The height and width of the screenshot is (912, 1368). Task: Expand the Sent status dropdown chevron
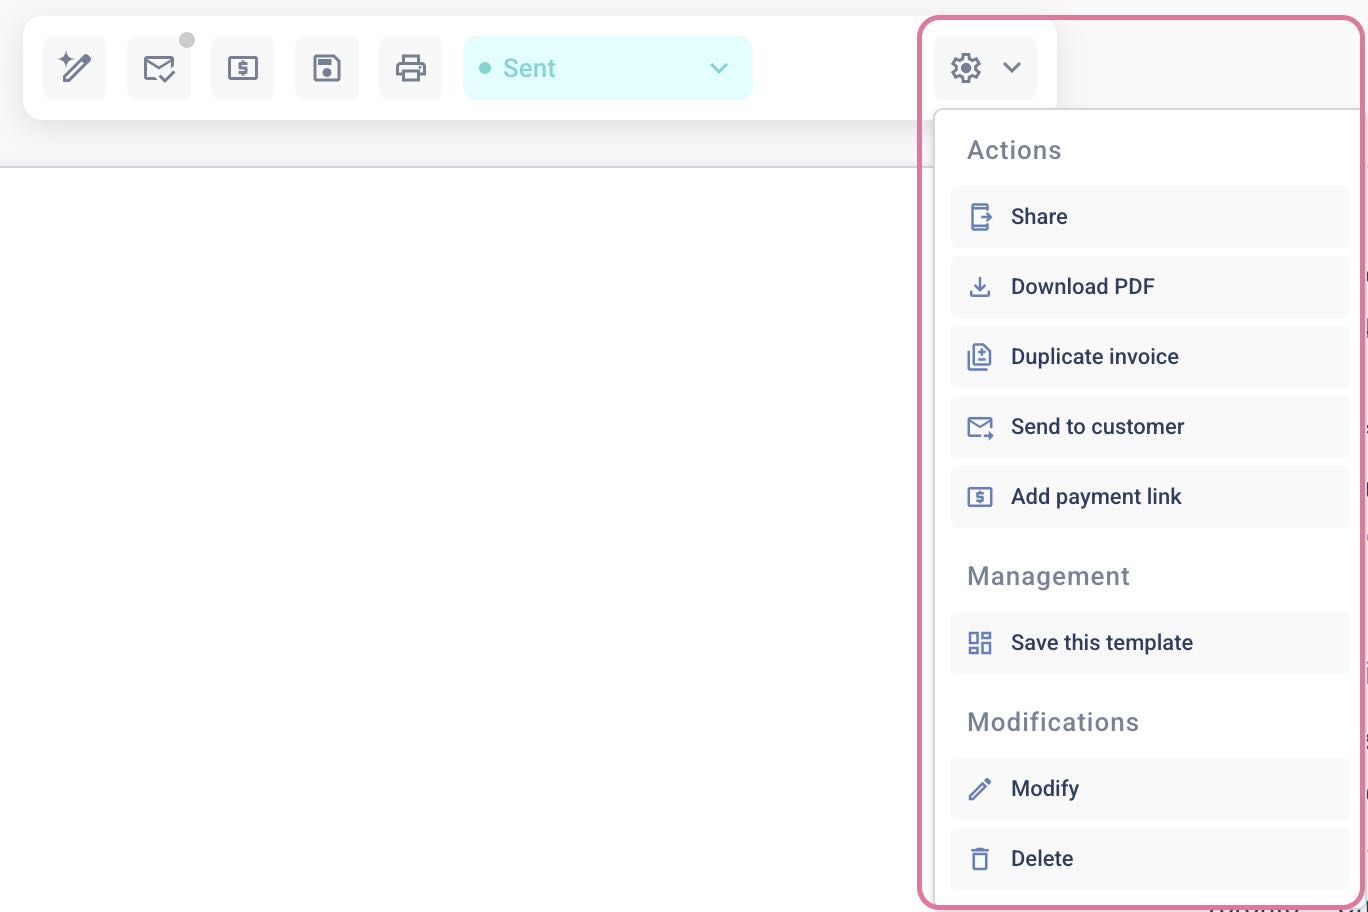click(x=717, y=68)
